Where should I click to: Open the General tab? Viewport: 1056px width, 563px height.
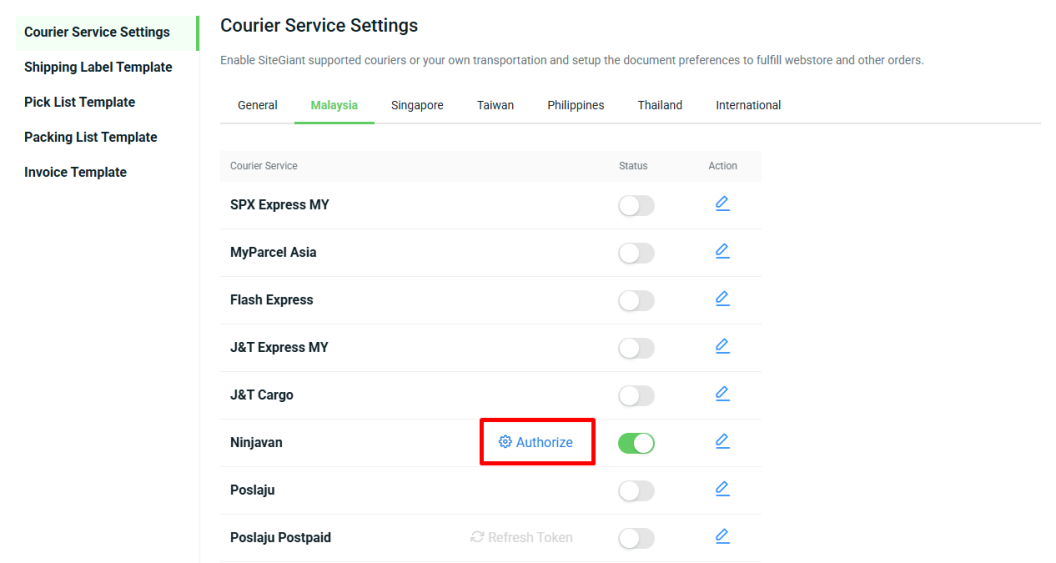point(257,105)
